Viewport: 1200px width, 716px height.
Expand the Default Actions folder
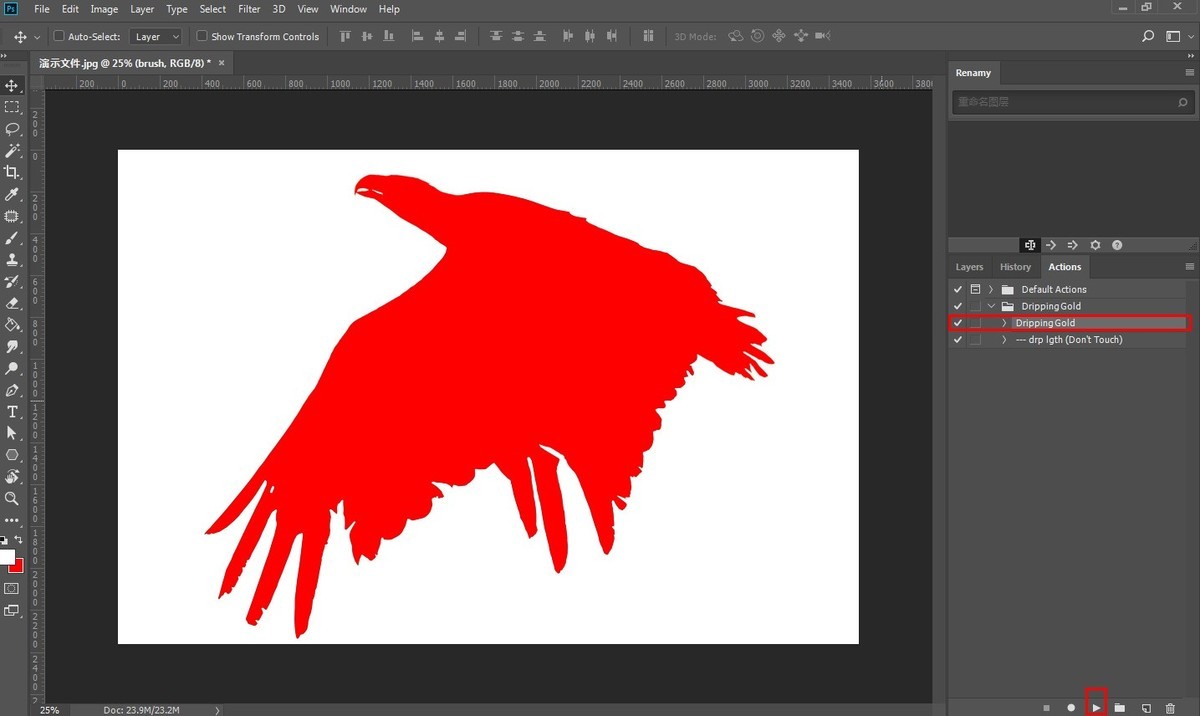(x=990, y=290)
